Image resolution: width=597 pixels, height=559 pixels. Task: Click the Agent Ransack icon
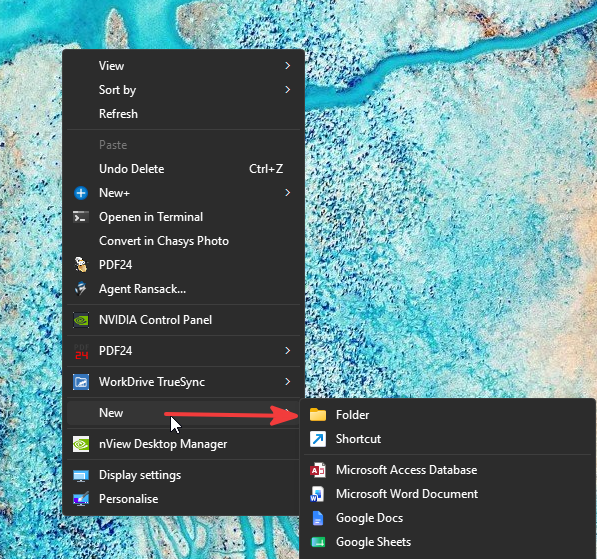81,289
